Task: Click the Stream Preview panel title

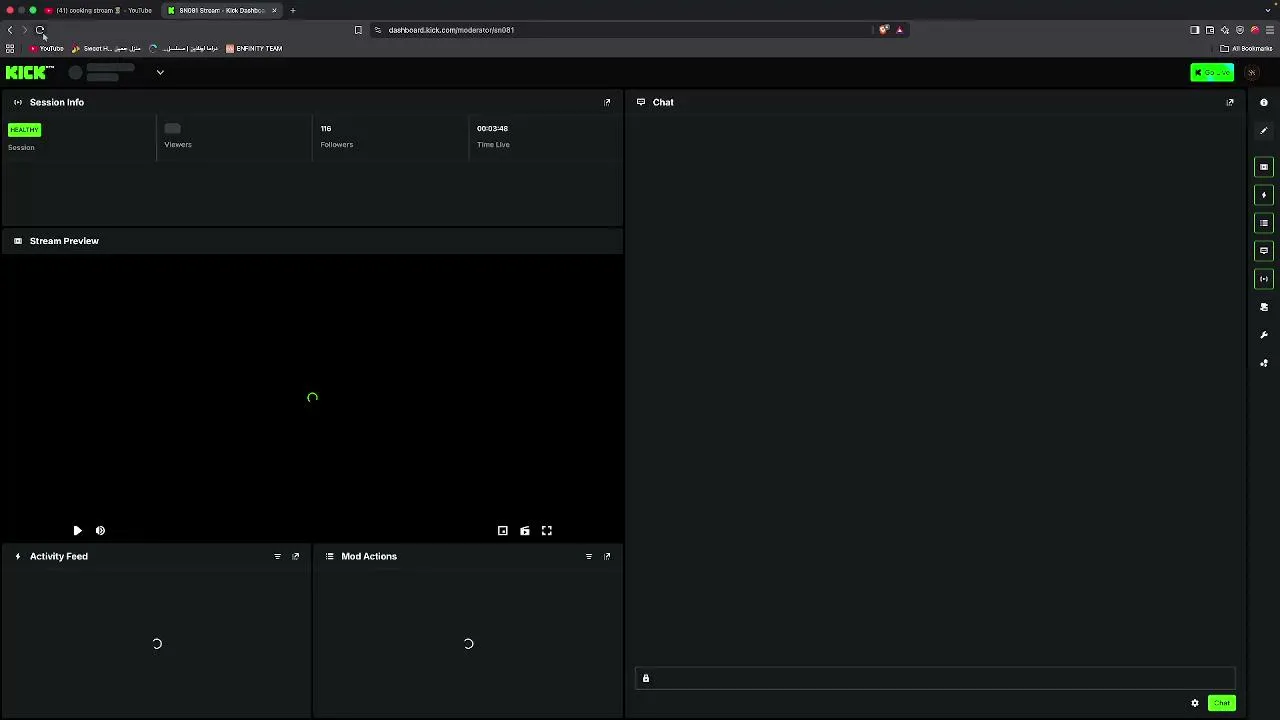Action: point(64,241)
